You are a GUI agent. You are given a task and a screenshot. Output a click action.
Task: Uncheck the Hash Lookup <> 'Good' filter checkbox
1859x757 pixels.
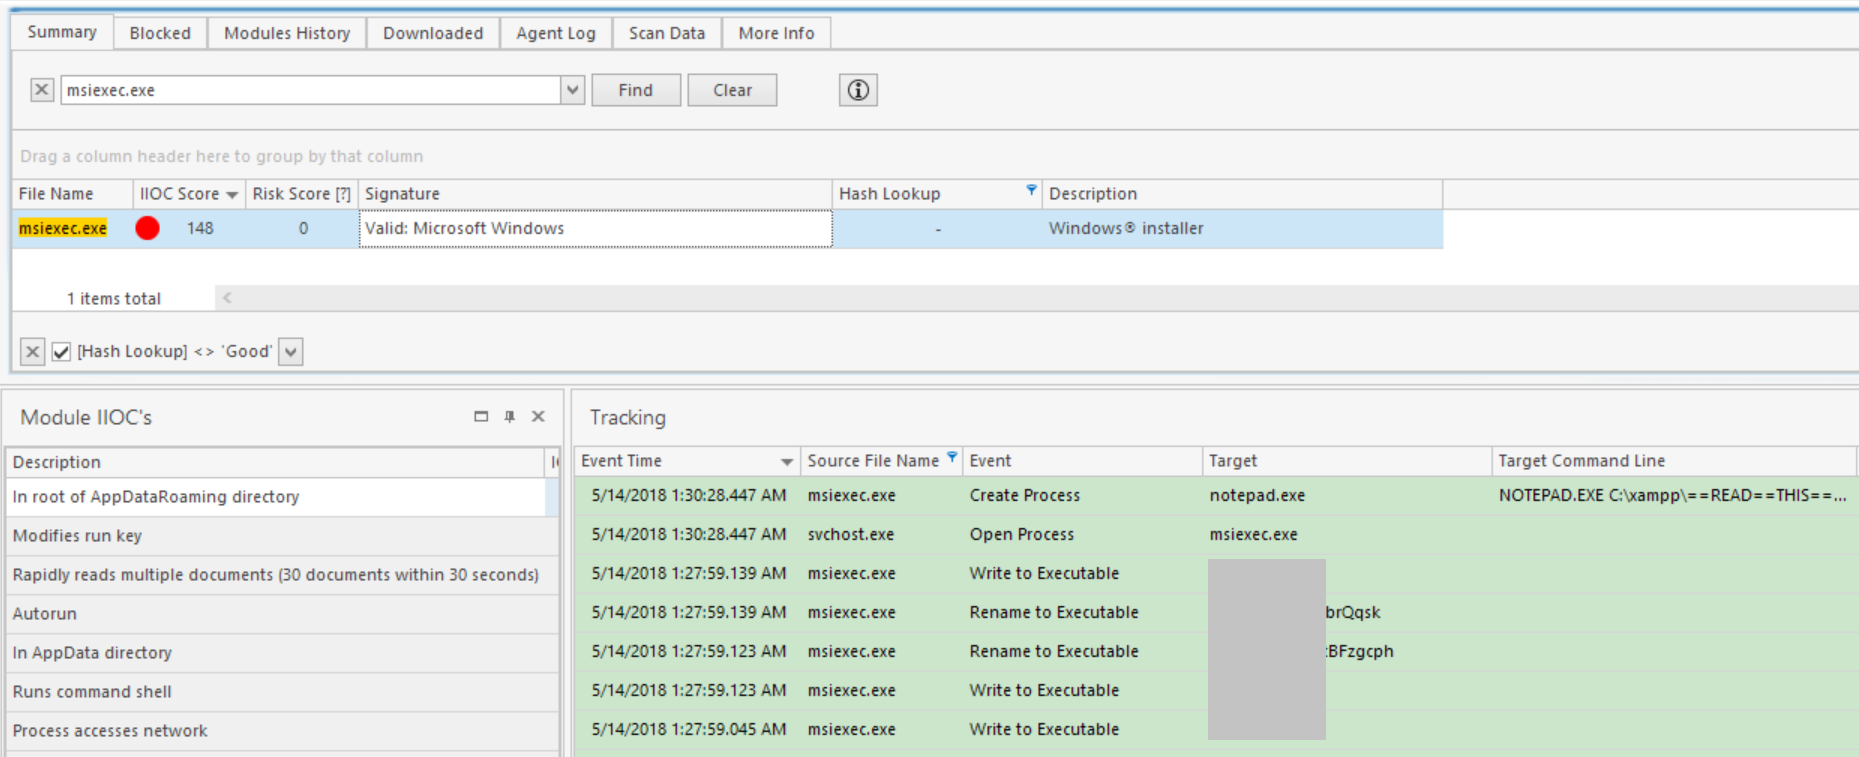point(61,352)
